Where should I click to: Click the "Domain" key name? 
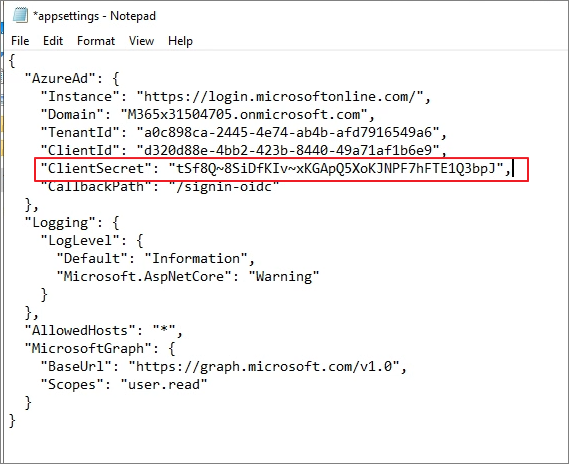coord(72,115)
